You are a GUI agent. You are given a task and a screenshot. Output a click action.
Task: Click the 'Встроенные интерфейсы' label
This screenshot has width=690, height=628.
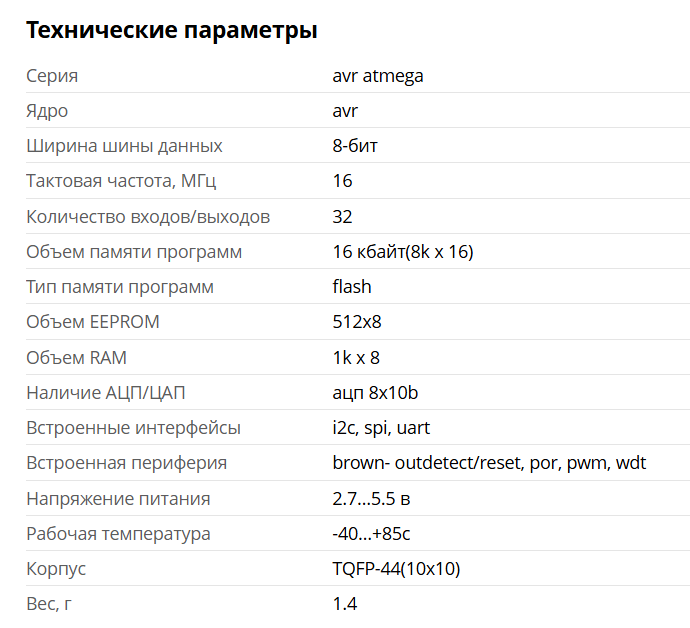[133, 428]
